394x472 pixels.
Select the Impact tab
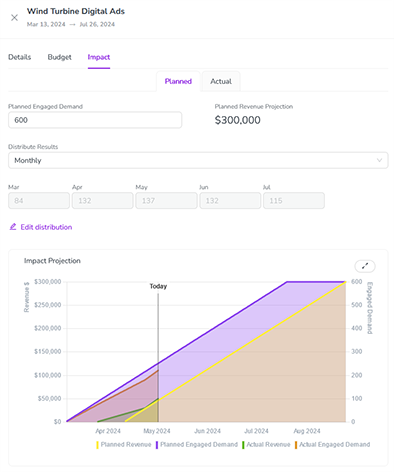click(x=99, y=57)
